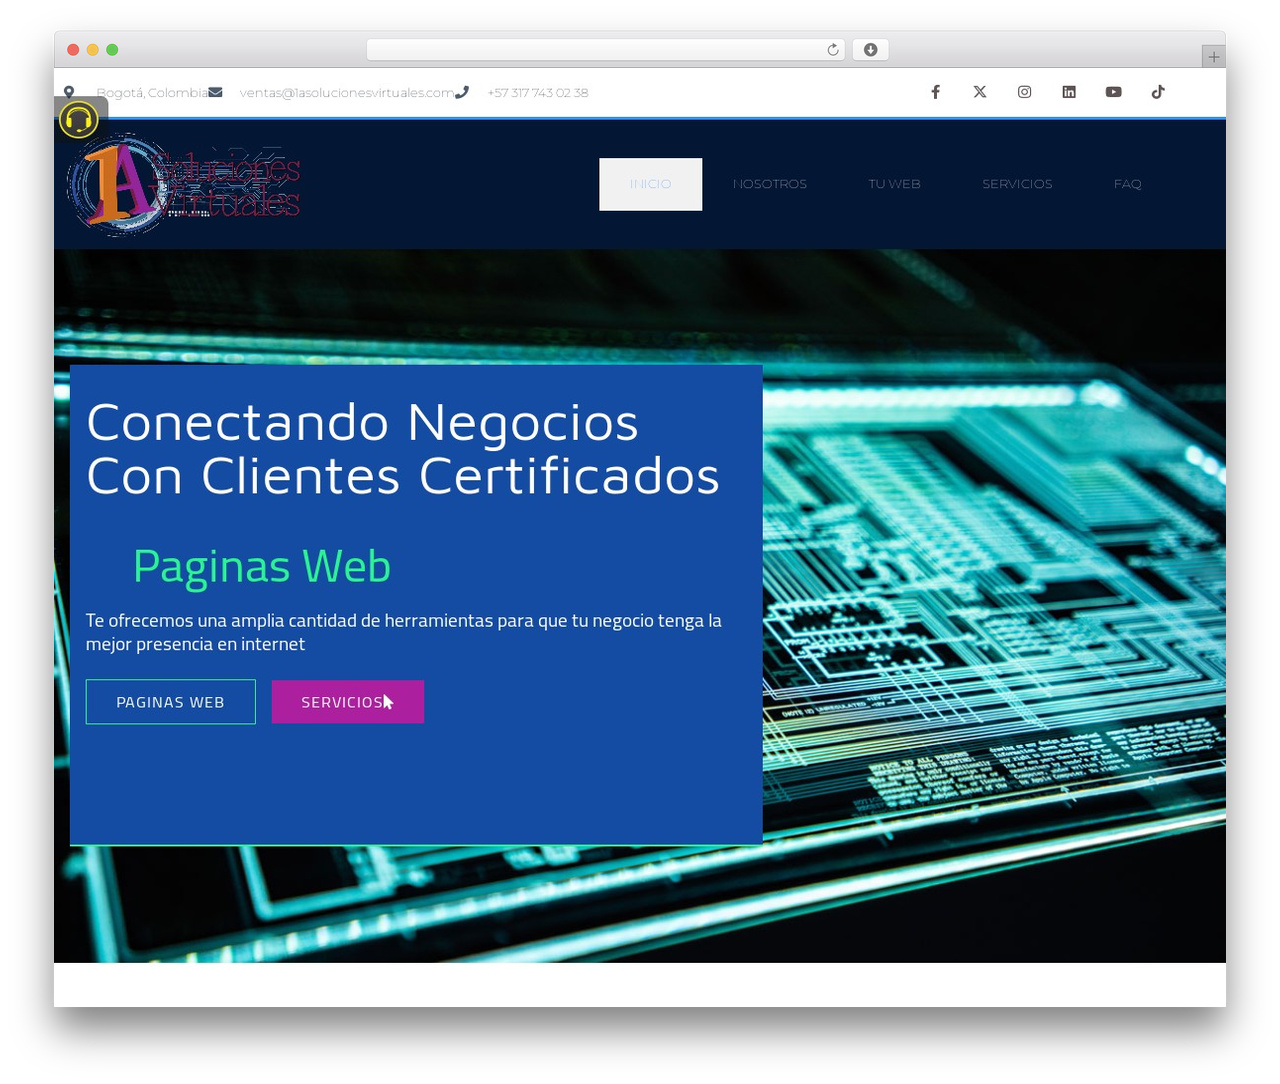
Task: Open the Facebook social icon
Action: point(935,92)
